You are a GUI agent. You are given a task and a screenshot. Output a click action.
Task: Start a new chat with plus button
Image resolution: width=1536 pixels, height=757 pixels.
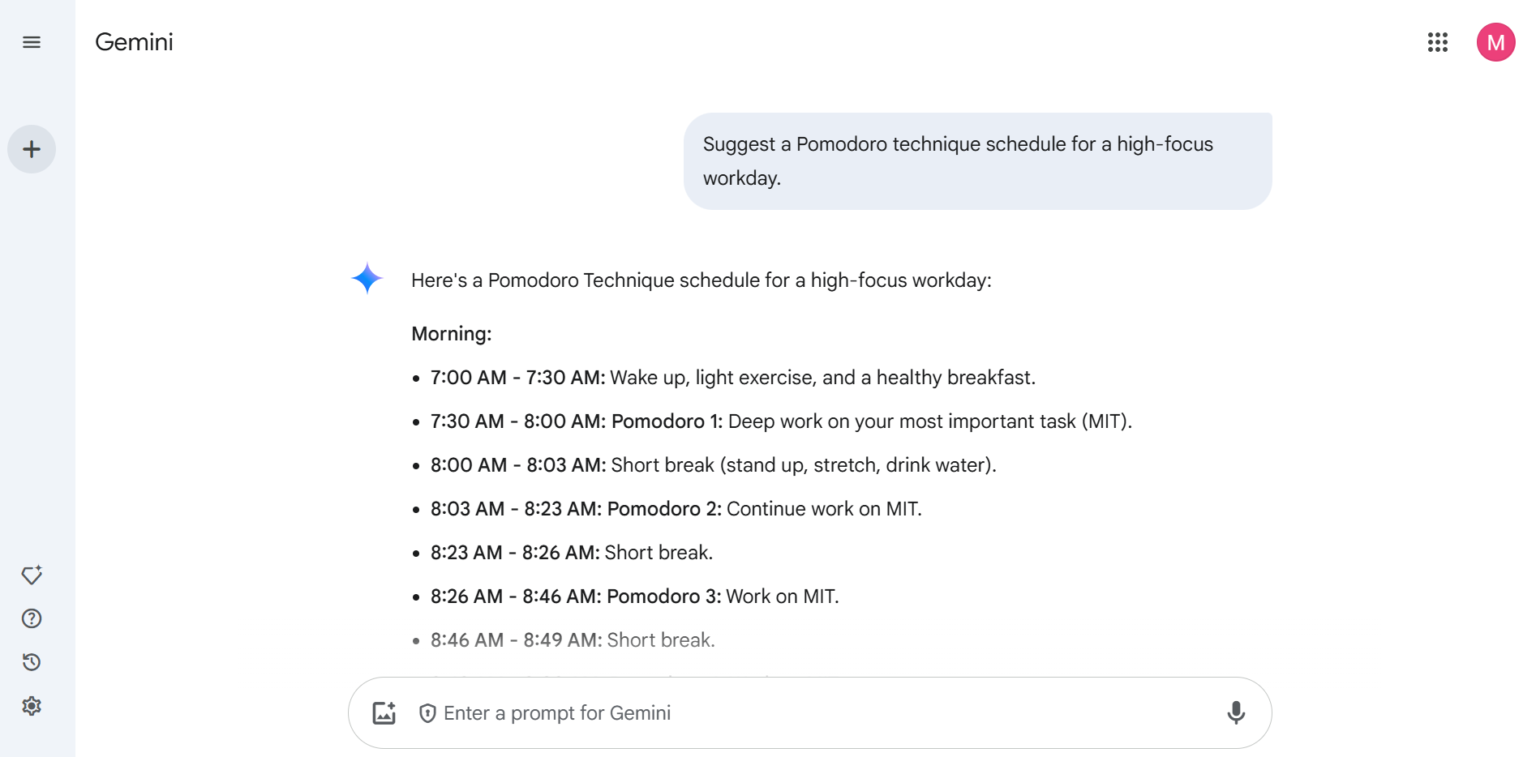tap(32, 150)
